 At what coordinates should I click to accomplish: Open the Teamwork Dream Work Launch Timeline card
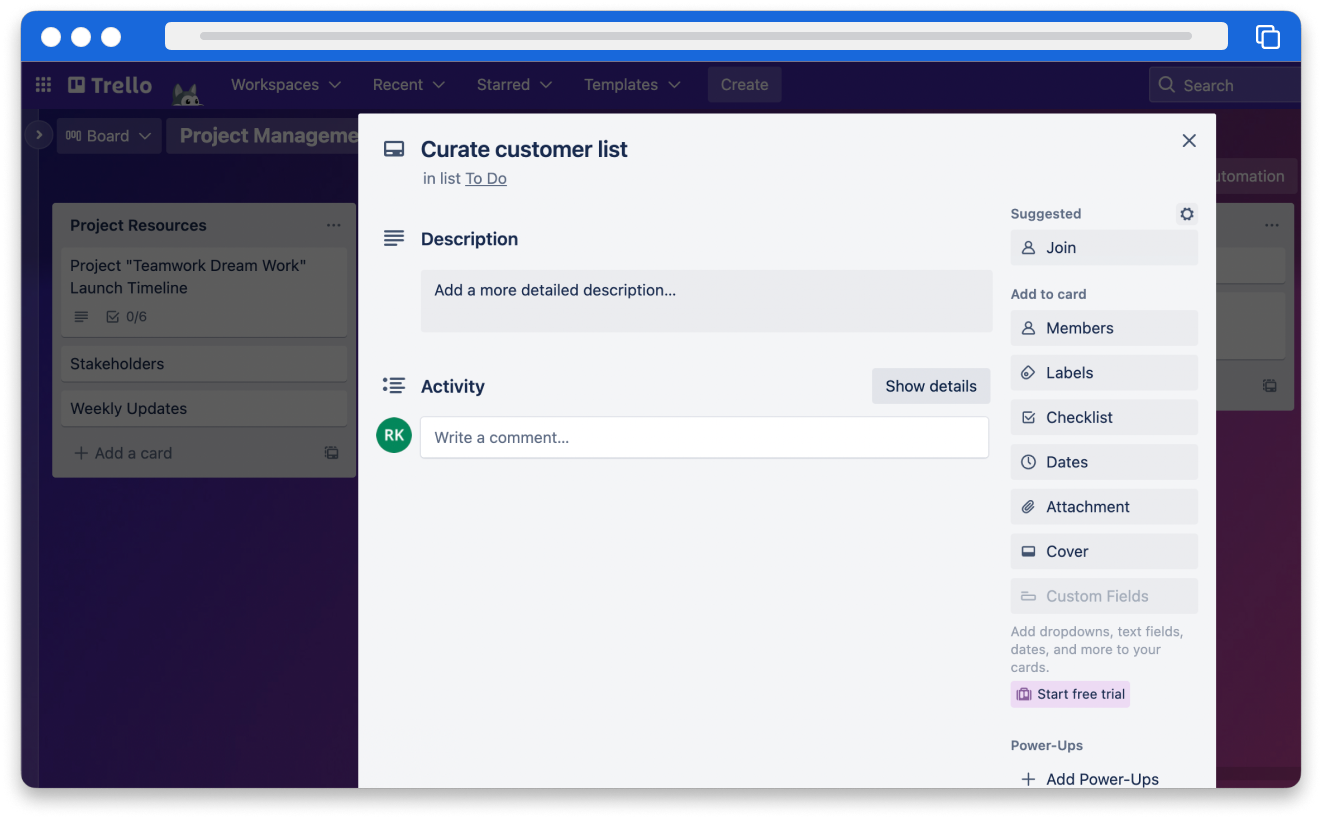[x=204, y=291]
